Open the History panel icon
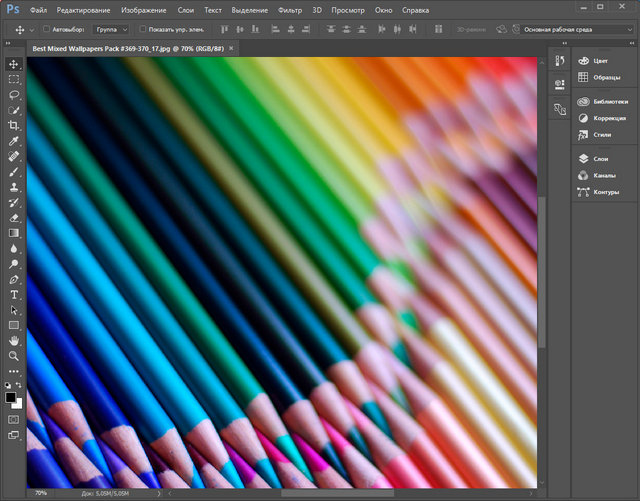Screen dimensions: 640x501 pos(558,62)
